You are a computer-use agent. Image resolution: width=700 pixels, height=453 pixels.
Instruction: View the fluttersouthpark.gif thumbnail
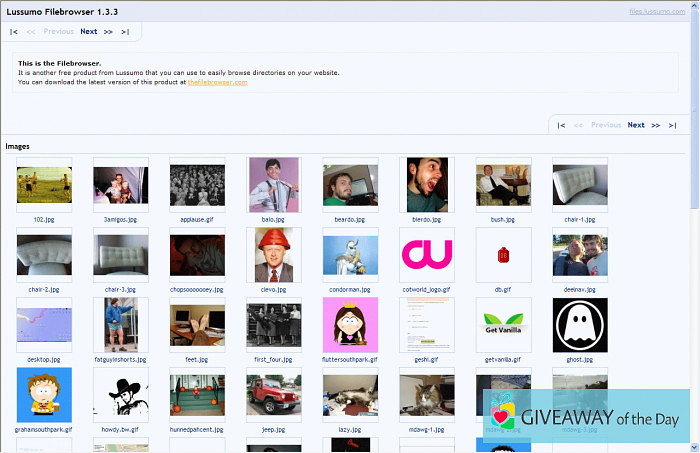[x=350, y=325]
